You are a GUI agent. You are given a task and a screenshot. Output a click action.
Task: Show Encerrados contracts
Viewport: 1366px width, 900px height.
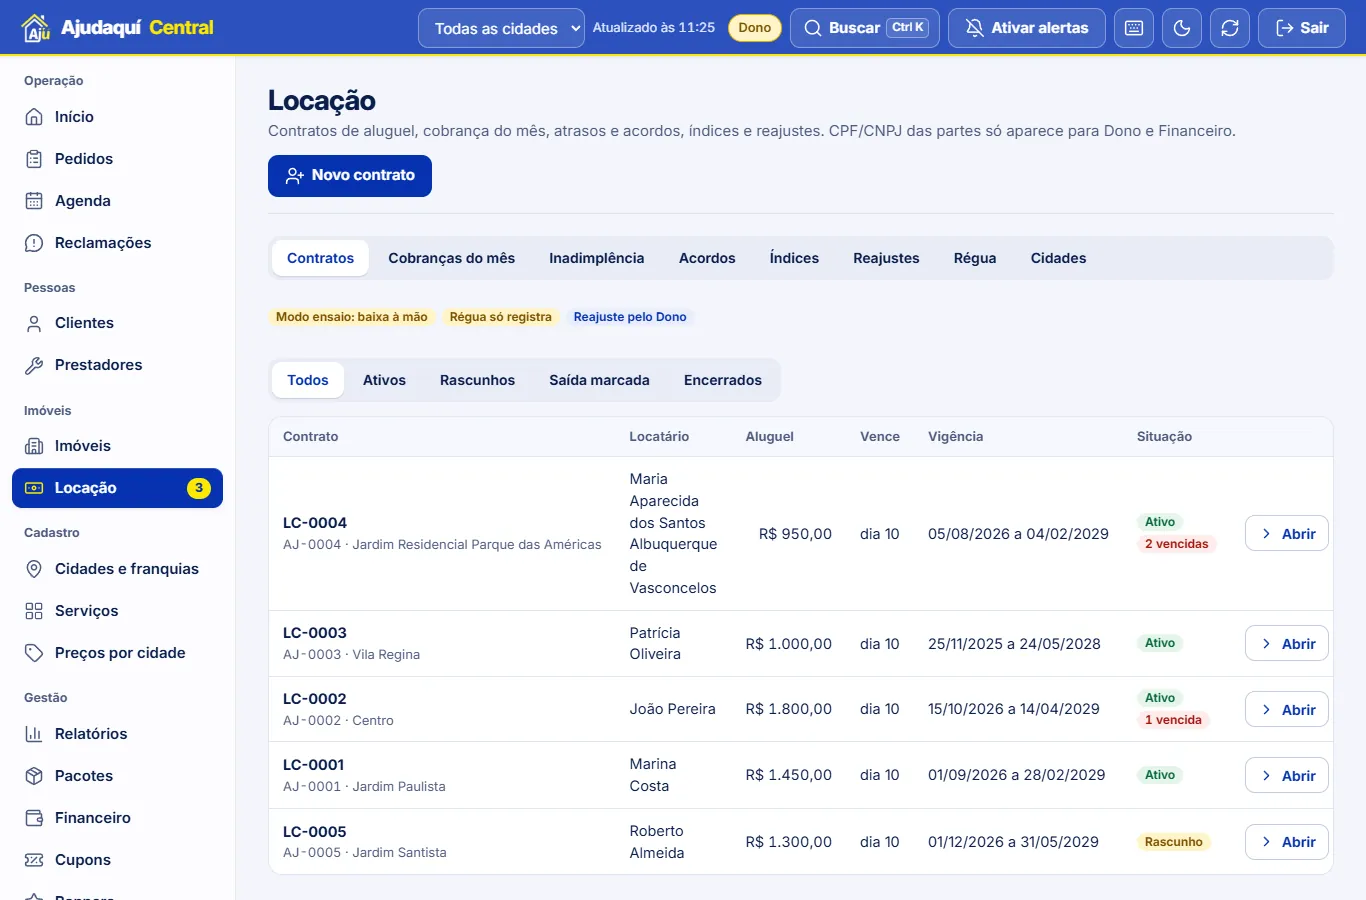pos(723,380)
